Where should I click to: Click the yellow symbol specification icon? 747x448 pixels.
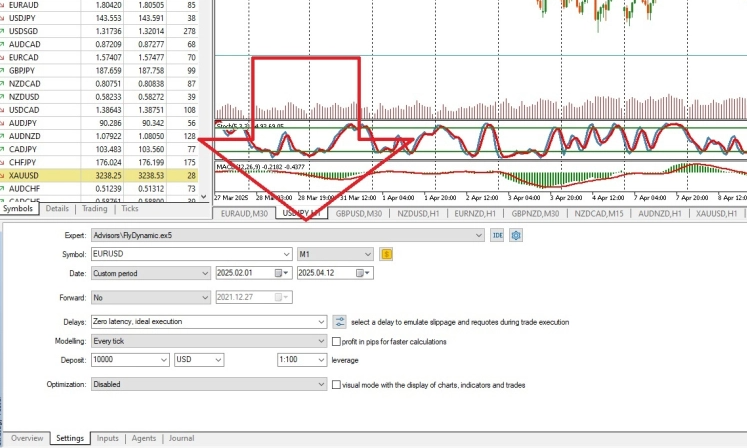tap(386, 255)
